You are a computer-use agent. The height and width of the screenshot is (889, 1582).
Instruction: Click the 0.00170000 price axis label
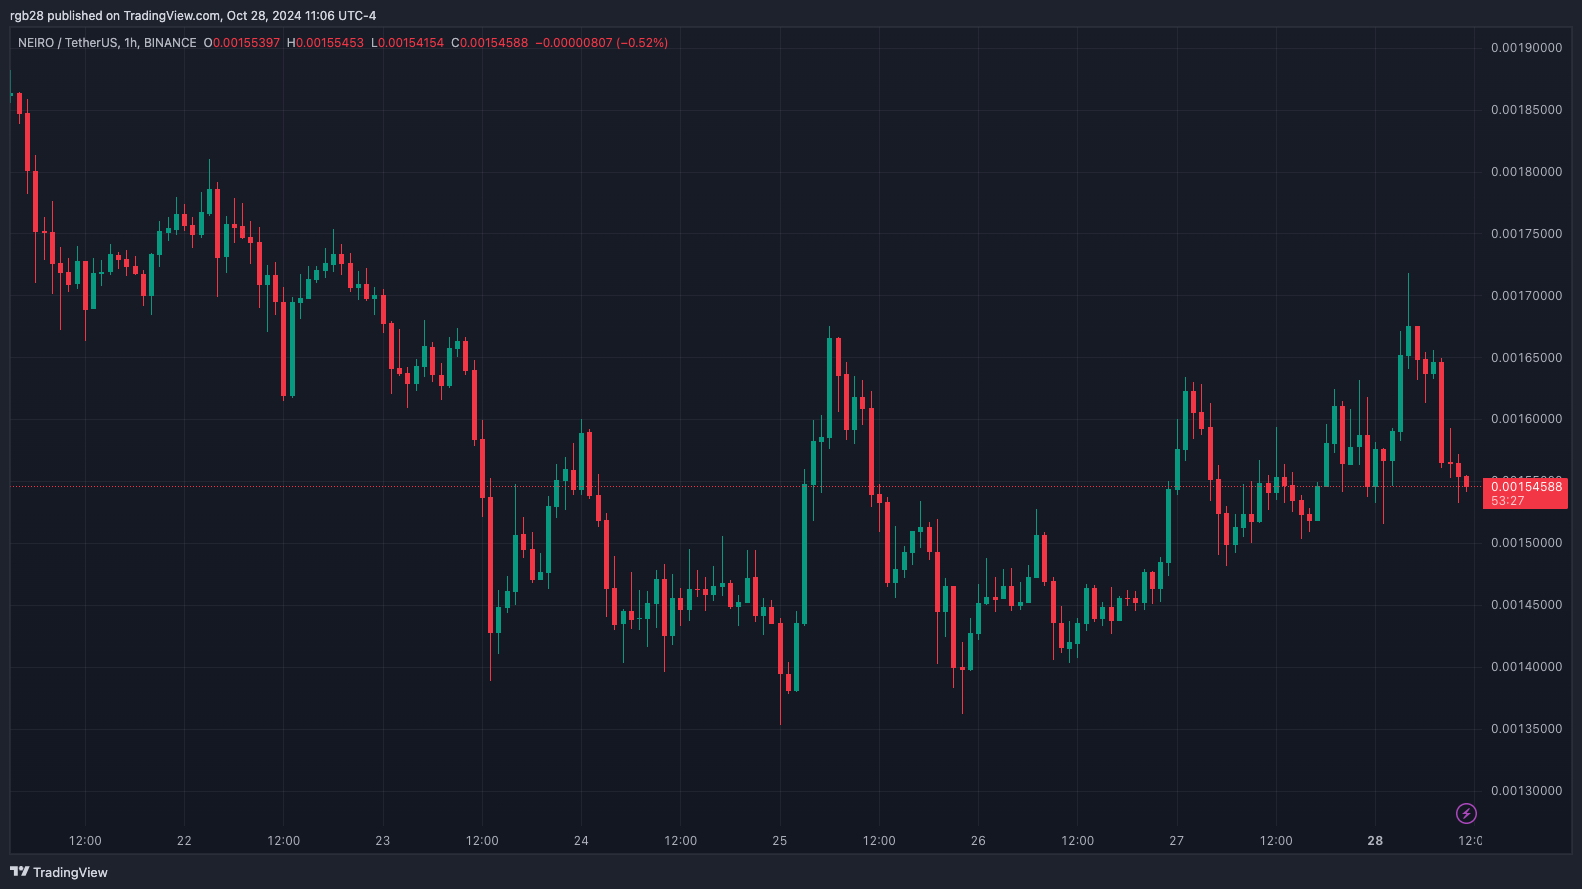tap(1526, 296)
